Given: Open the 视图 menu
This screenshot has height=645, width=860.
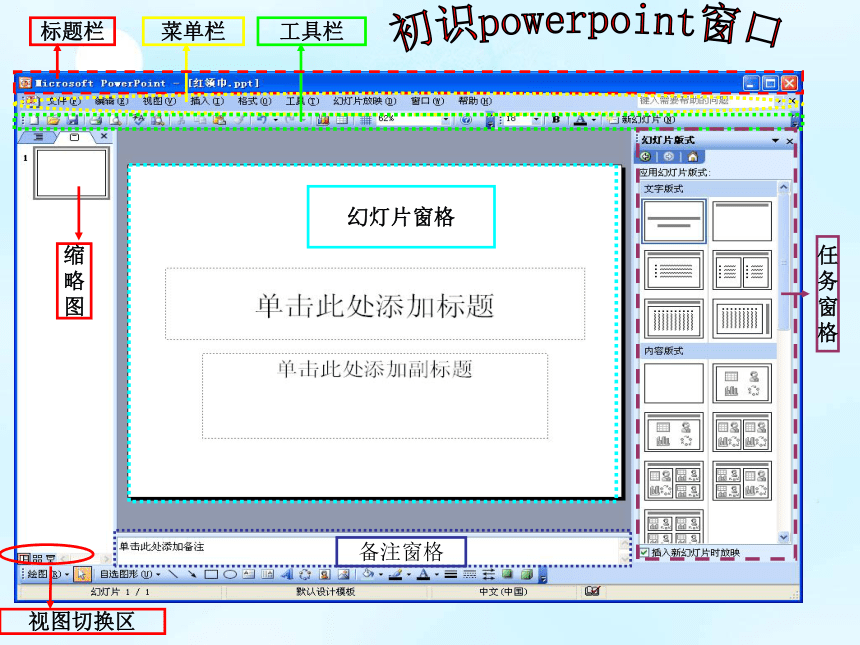Looking at the screenshot, I should point(159,101).
